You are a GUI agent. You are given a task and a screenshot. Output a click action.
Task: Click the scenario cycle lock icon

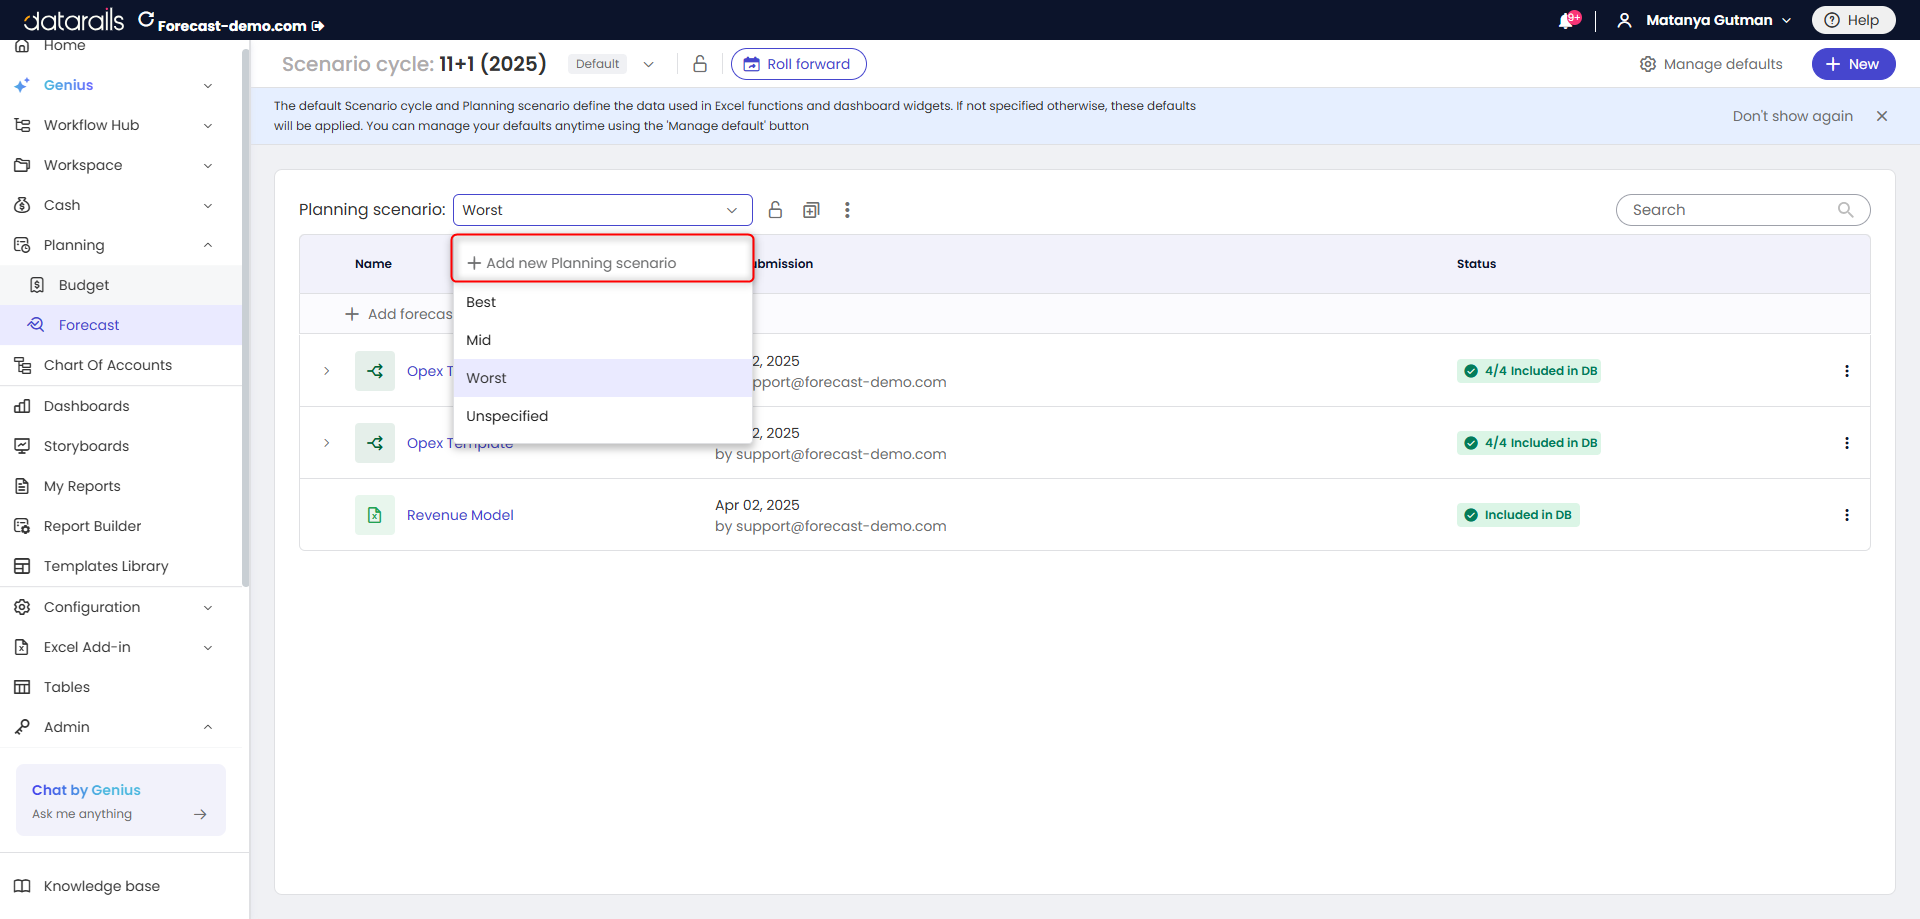point(700,64)
